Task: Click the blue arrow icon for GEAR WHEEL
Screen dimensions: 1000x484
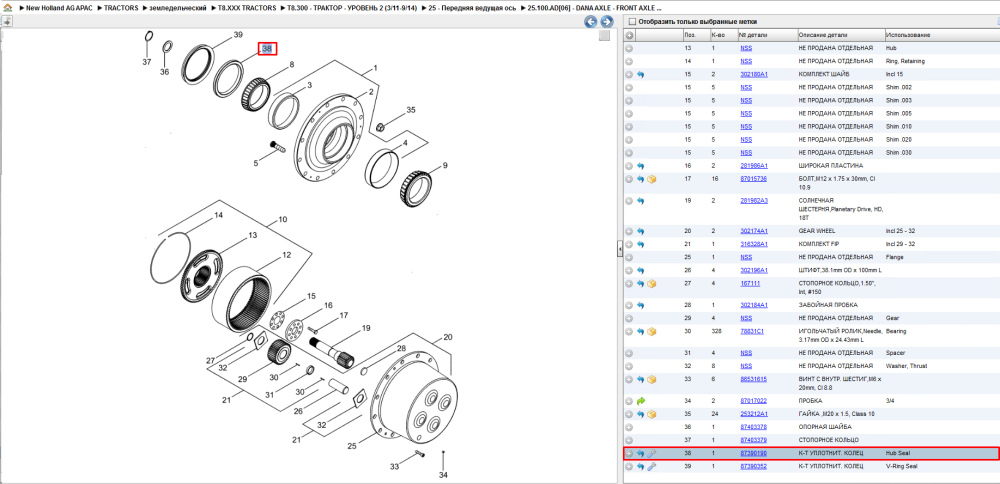Action: click(x=640, y=231)
